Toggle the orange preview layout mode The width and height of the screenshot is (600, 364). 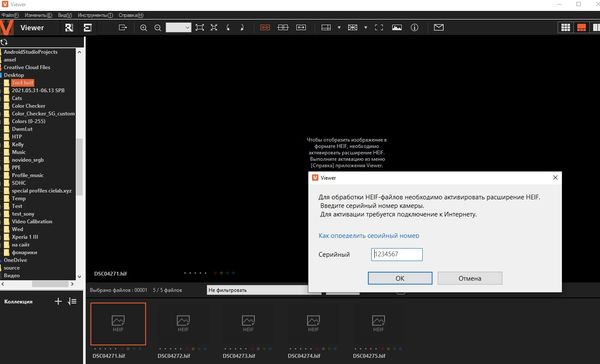pyautogui.click(x=581, y=28)
